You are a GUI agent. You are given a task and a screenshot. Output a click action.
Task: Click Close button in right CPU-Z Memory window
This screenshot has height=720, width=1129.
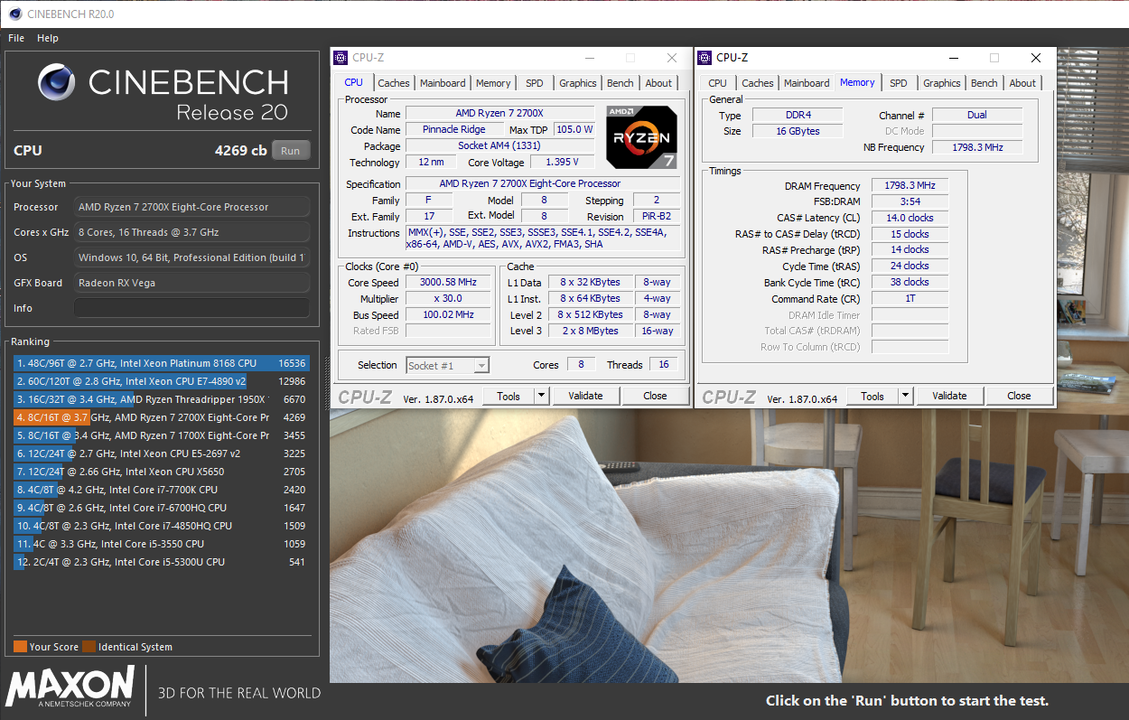coord(1019,396)
